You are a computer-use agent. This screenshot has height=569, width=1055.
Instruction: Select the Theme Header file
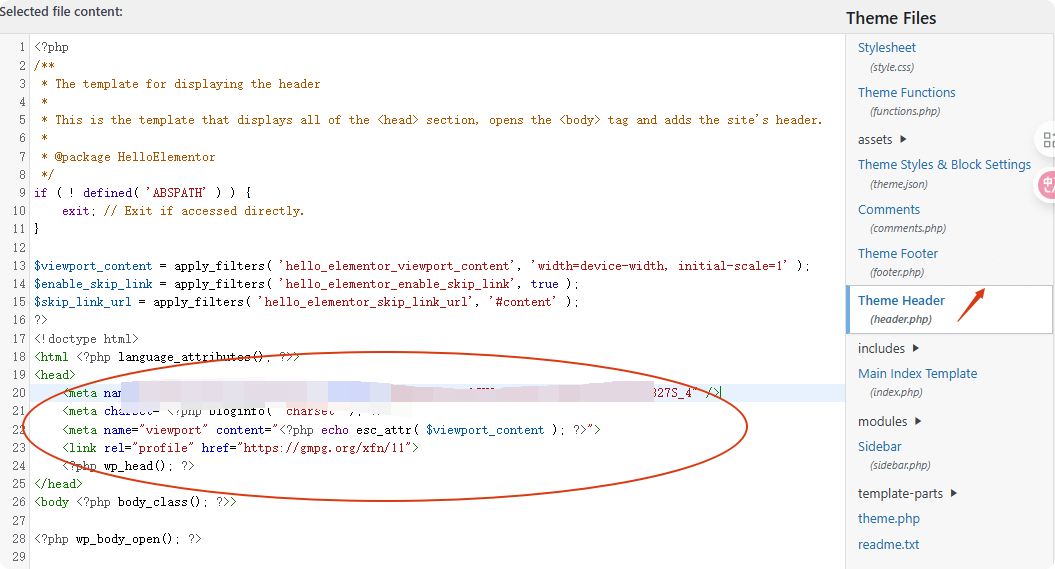click(x=901, y=300)
